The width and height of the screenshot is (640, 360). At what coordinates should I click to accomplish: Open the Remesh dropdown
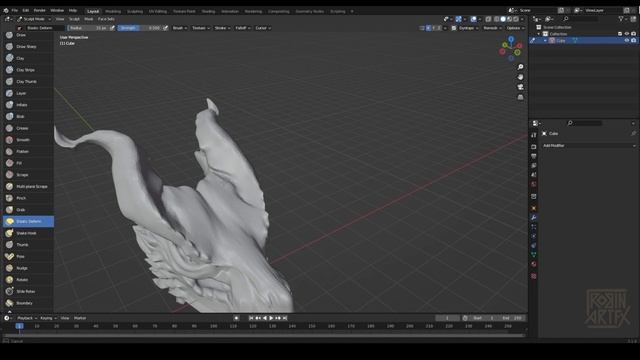coord(492,28)
